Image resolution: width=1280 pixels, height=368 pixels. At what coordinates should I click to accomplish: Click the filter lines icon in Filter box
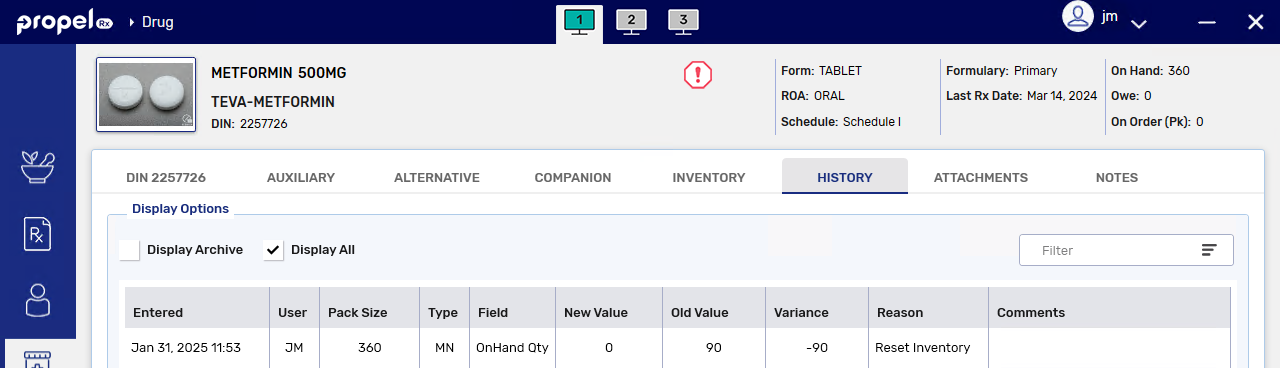(1209, 250)
